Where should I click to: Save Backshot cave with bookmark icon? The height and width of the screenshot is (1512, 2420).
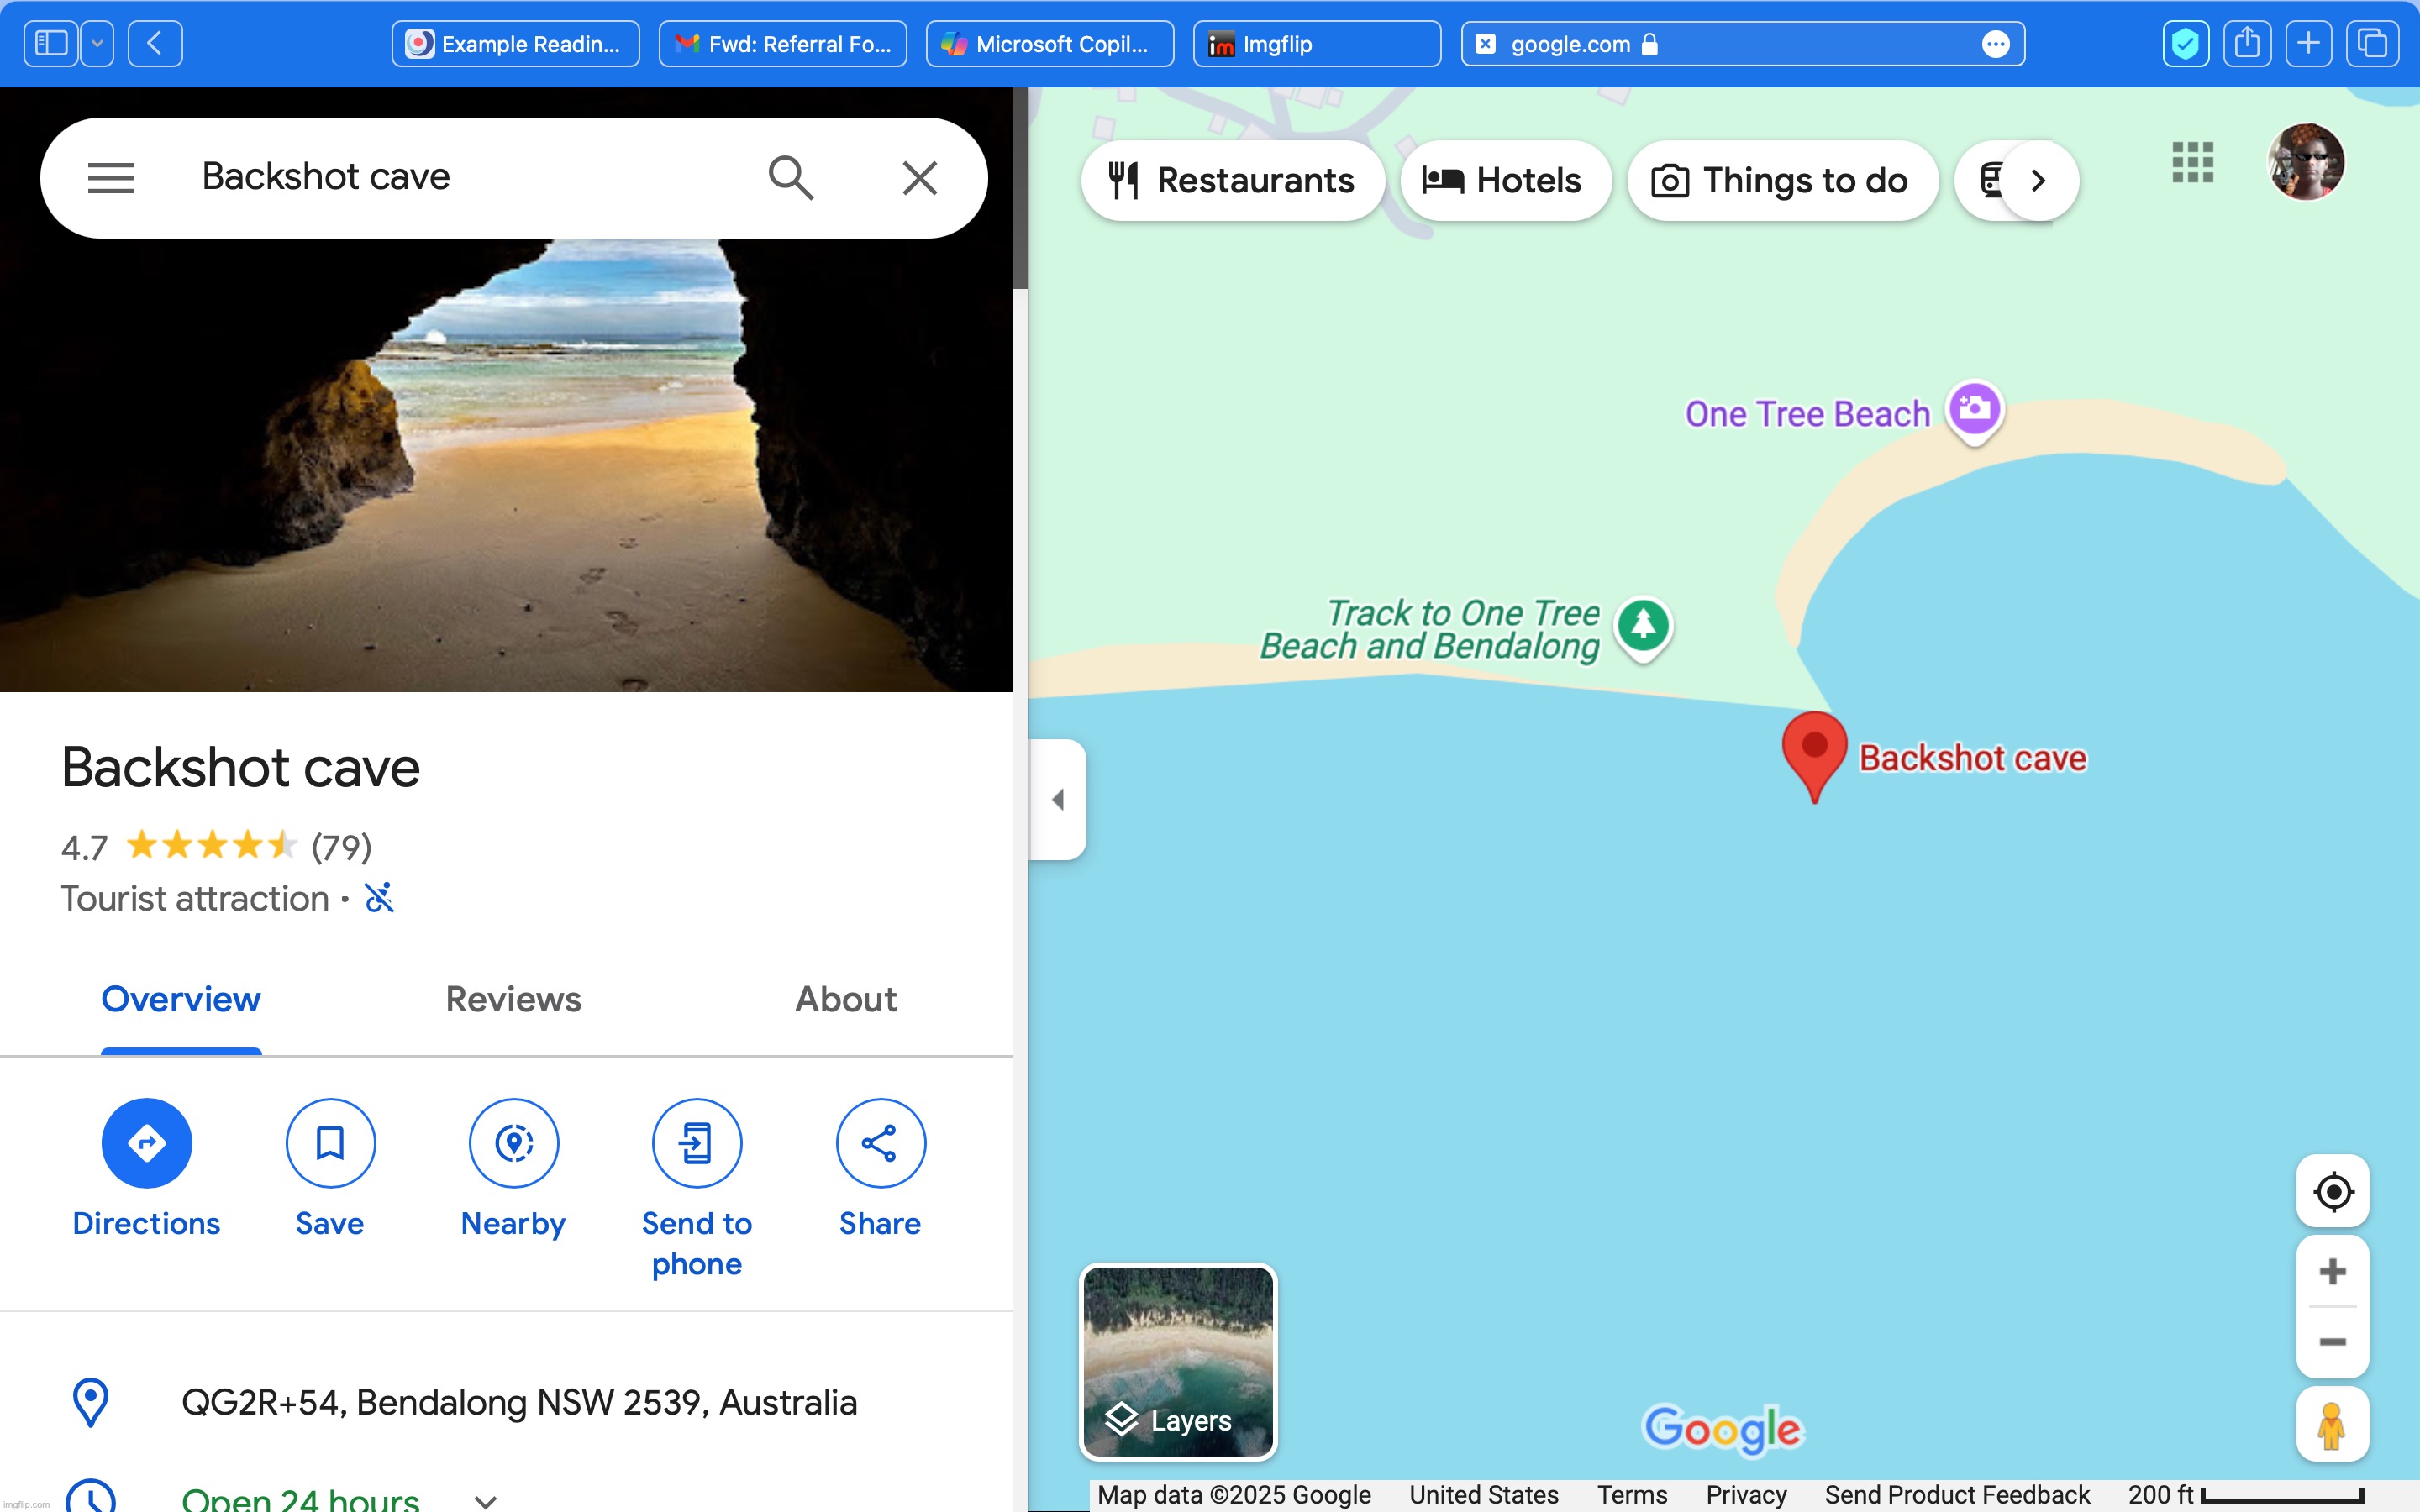coord(330,1142)
